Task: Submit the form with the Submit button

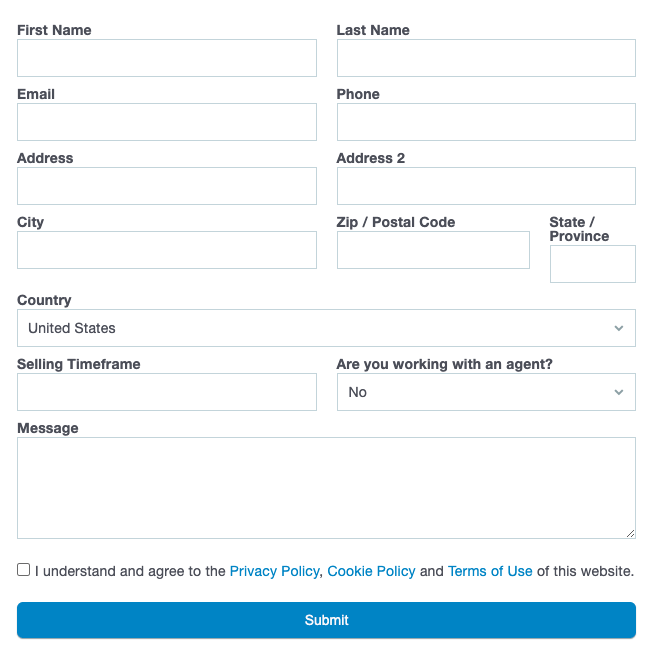Action: click(326, 620)
